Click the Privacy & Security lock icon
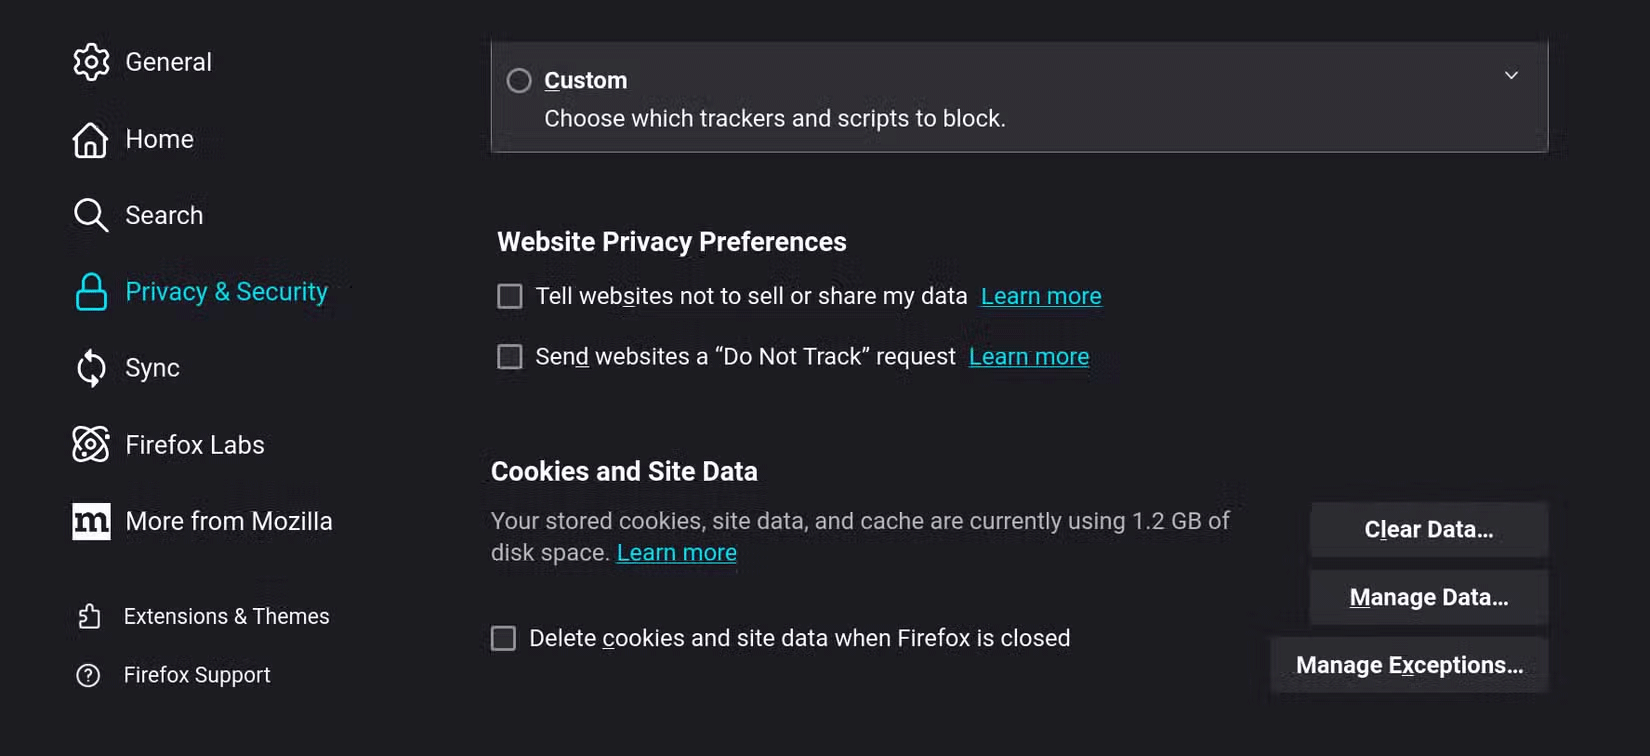1650x756 pixels. [x=91, y=291]
